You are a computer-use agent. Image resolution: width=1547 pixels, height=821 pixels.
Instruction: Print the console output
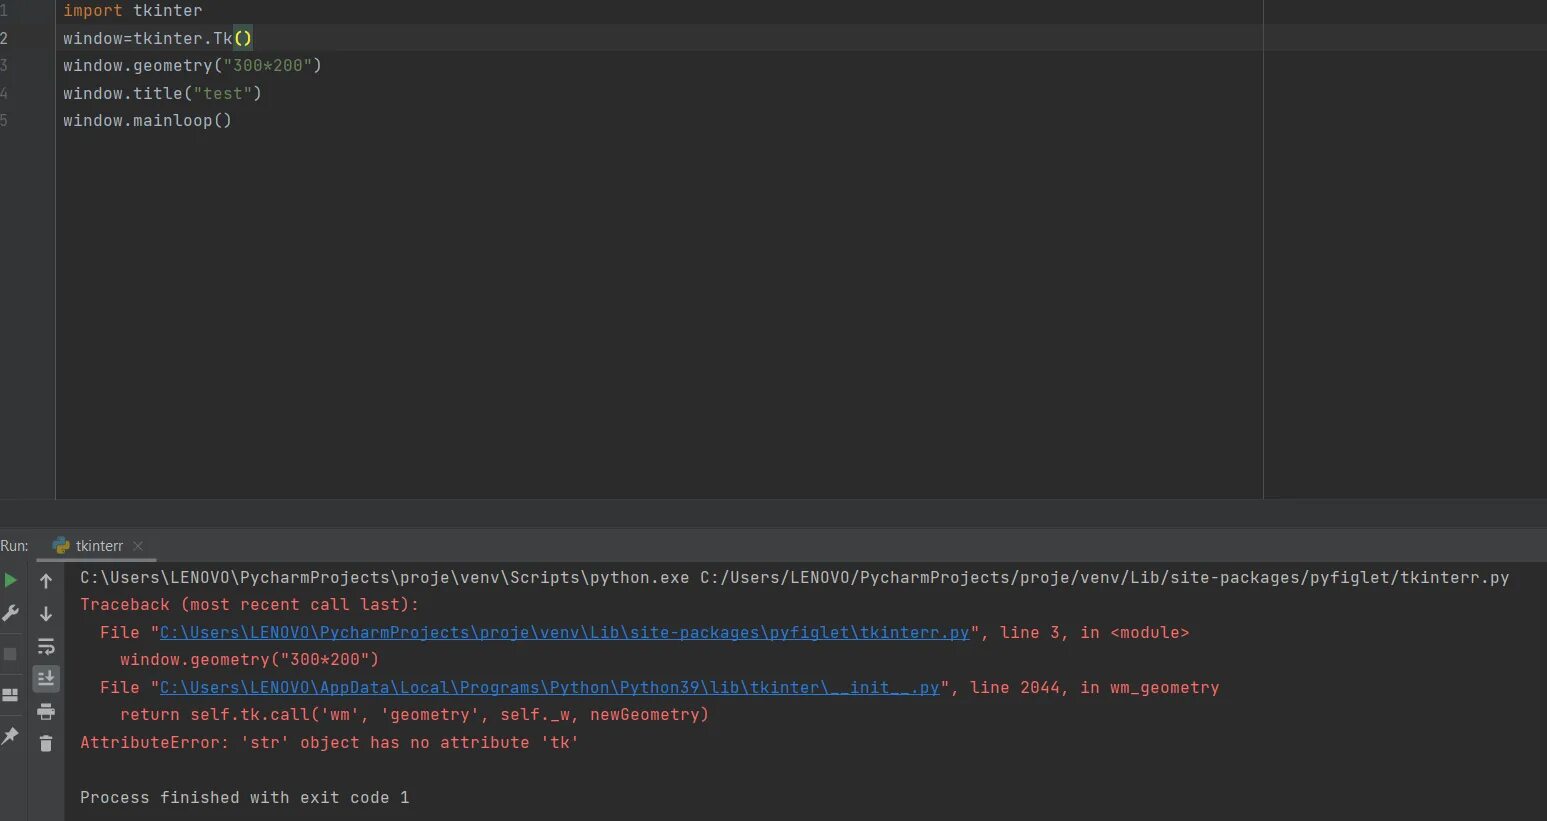46,712
